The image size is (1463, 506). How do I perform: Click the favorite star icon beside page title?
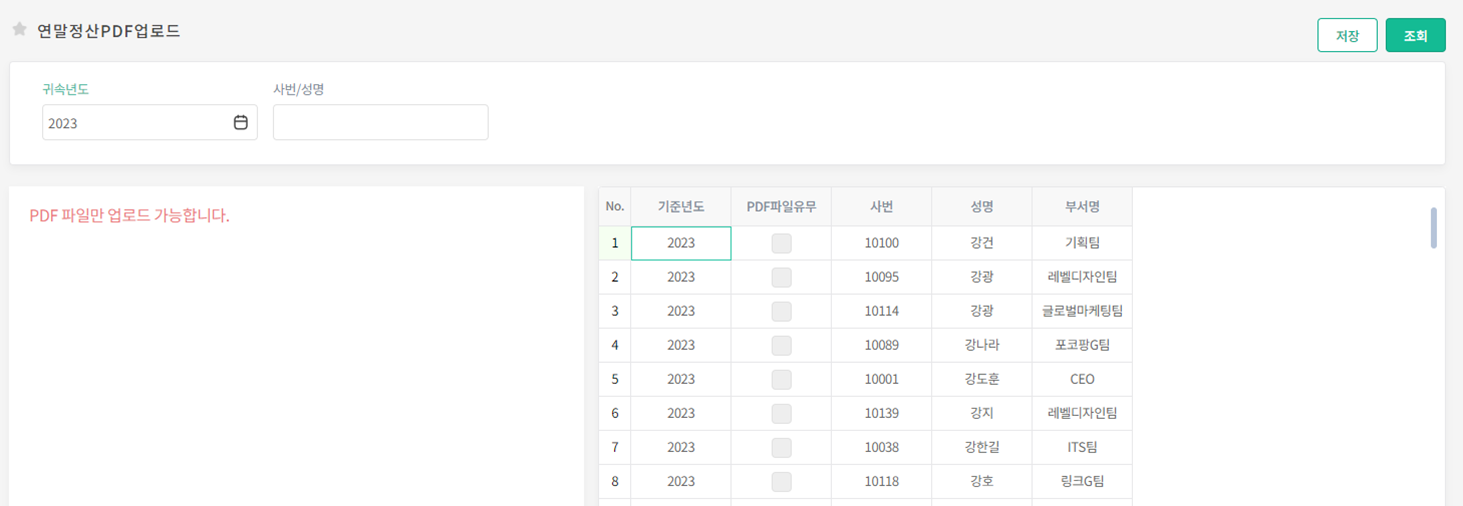tap(19, 30)
